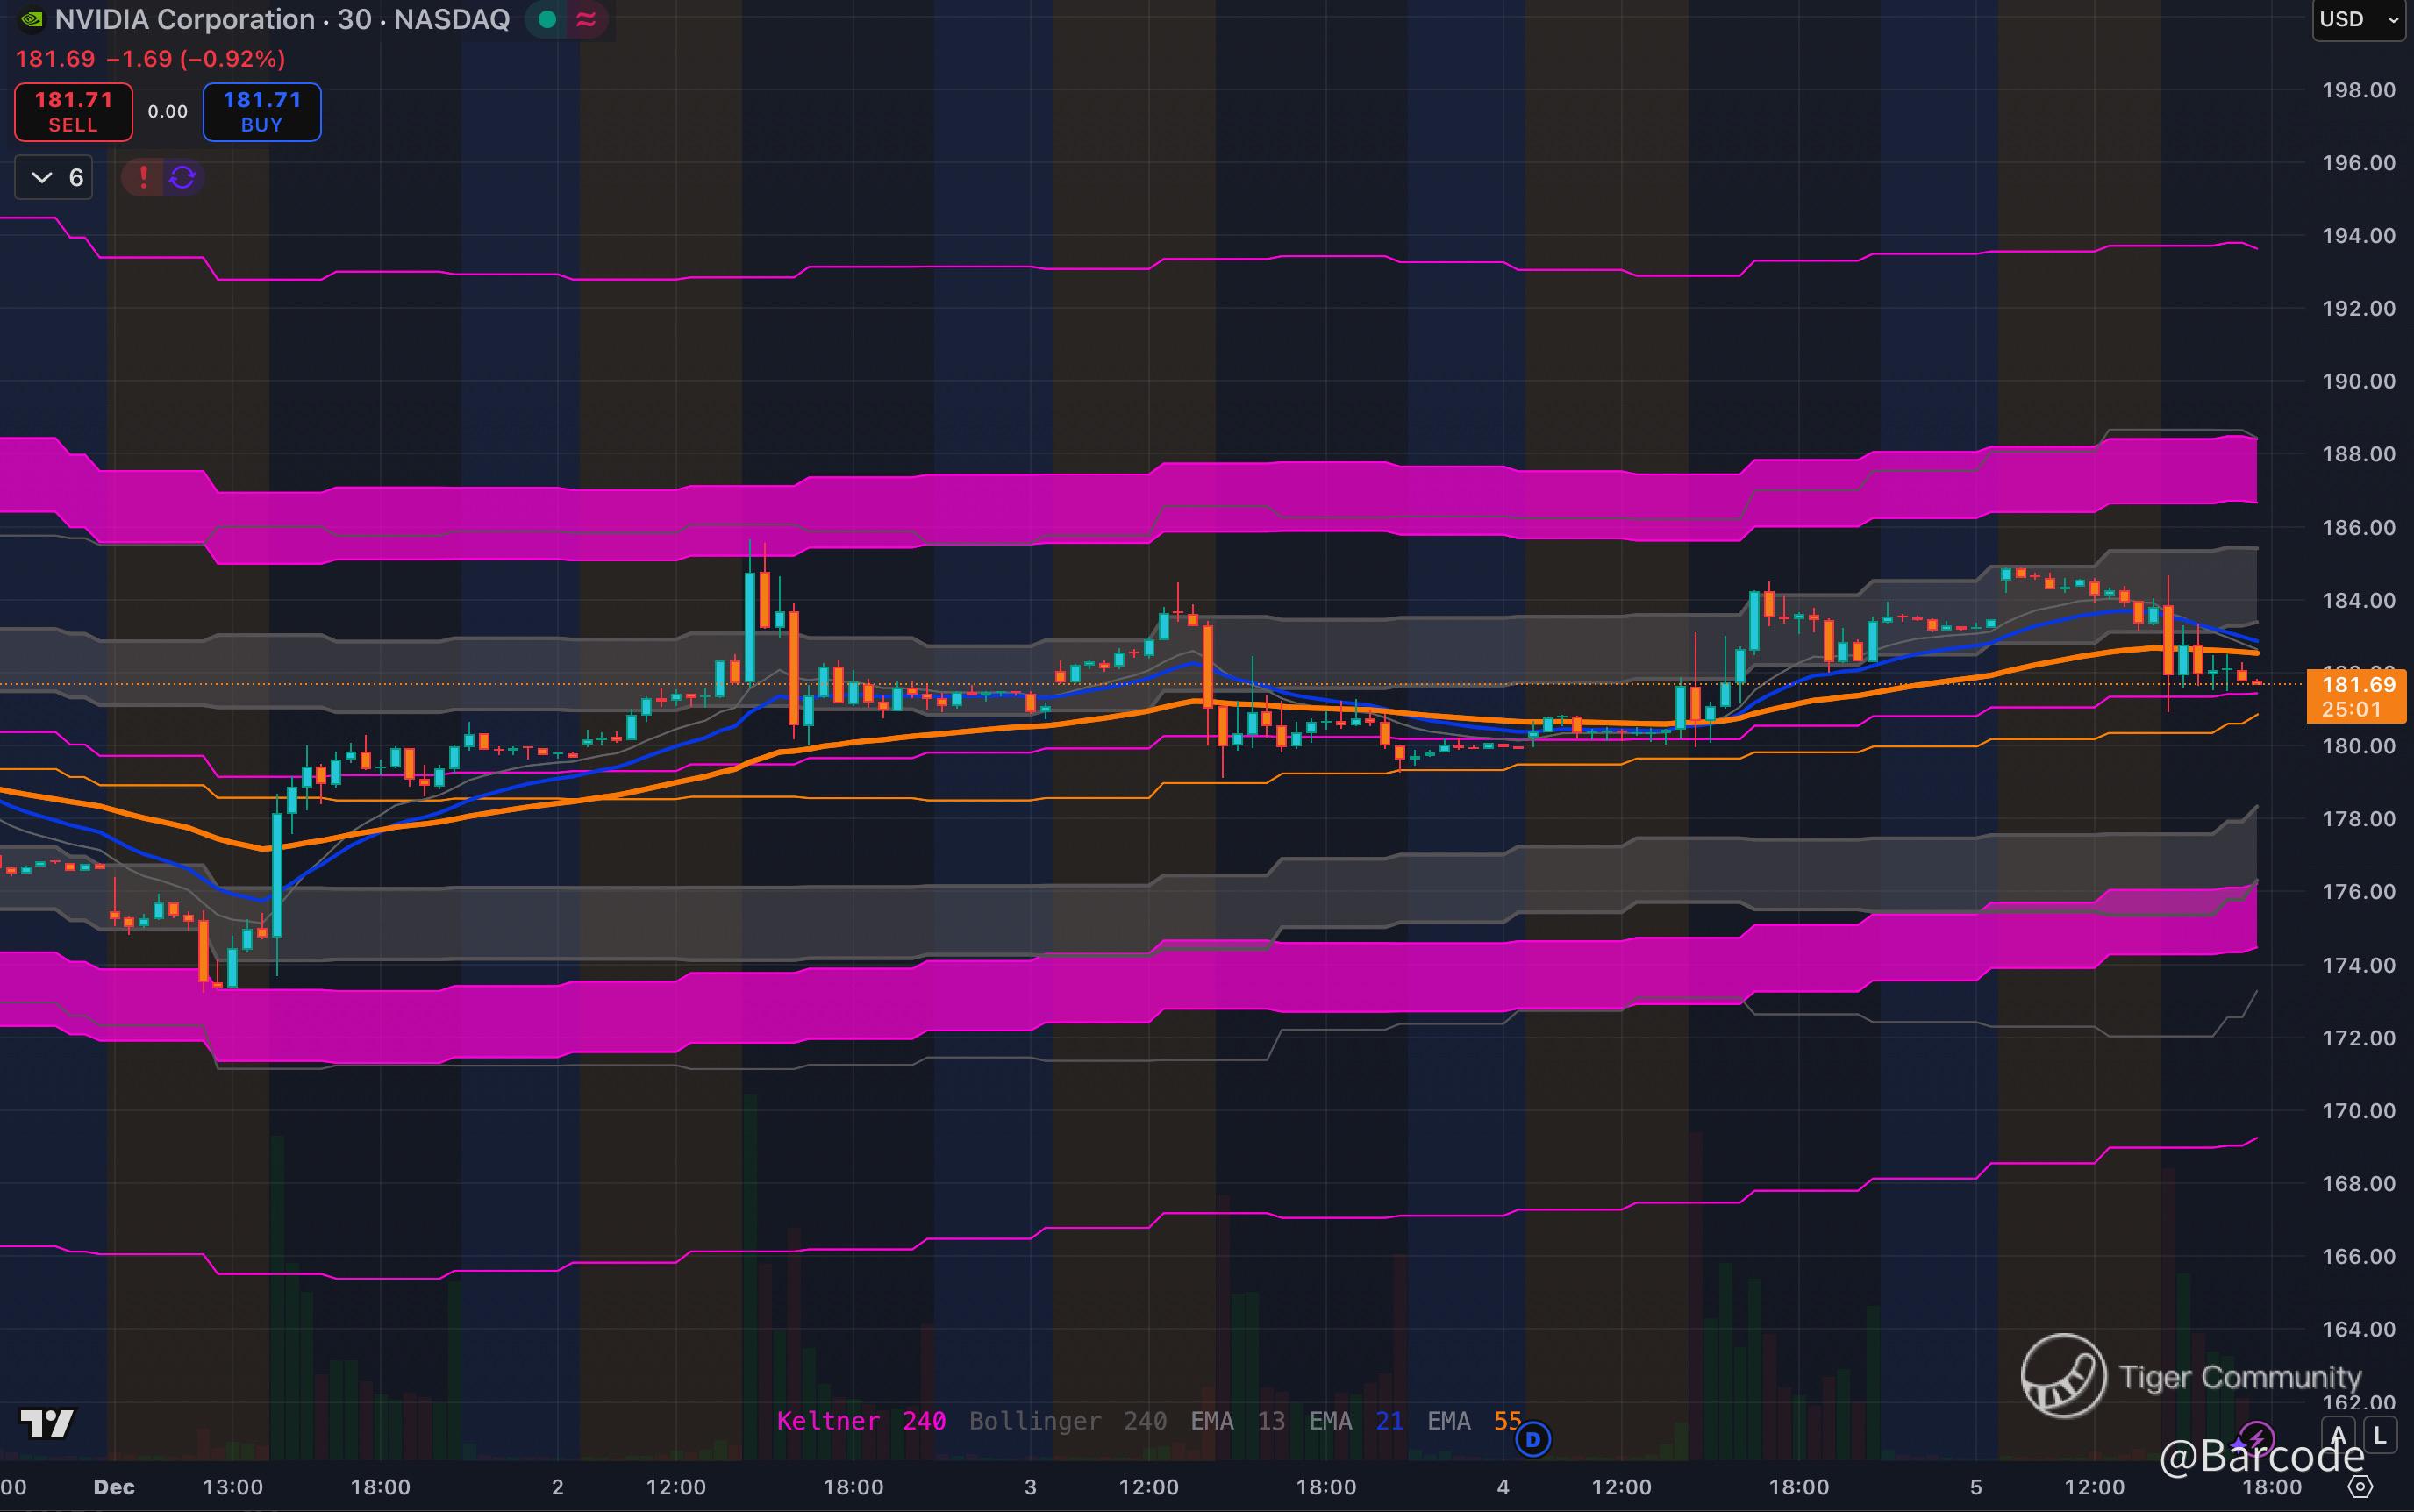Click the blue D dividend marker

click(x=1532, y=1440)
